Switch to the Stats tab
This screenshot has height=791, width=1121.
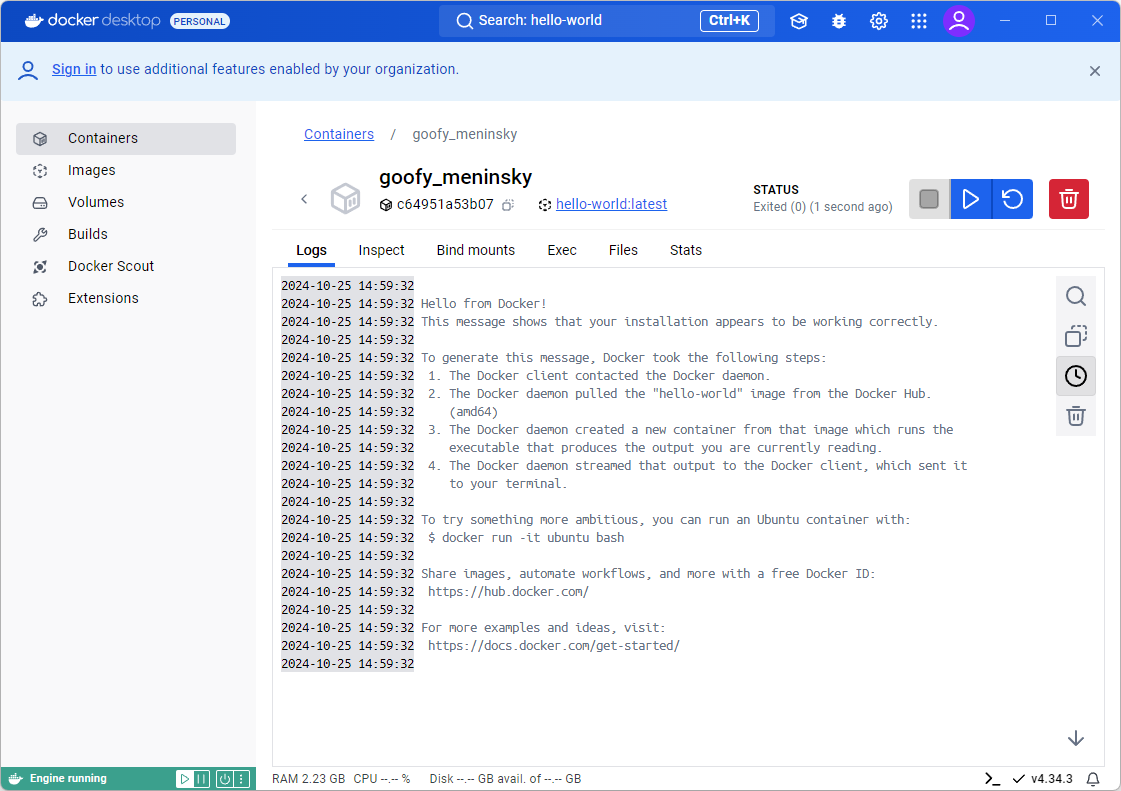[x=686, y=250]
